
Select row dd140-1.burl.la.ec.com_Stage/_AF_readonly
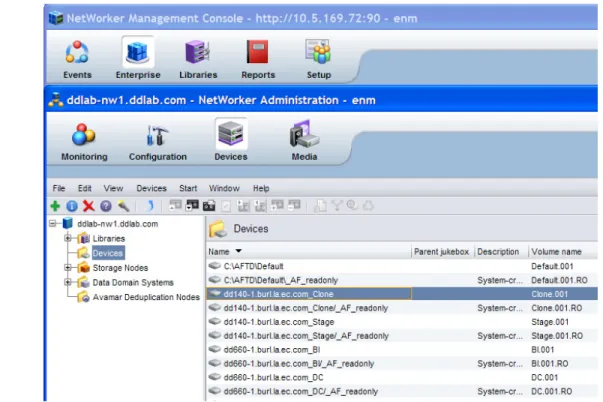402,335
